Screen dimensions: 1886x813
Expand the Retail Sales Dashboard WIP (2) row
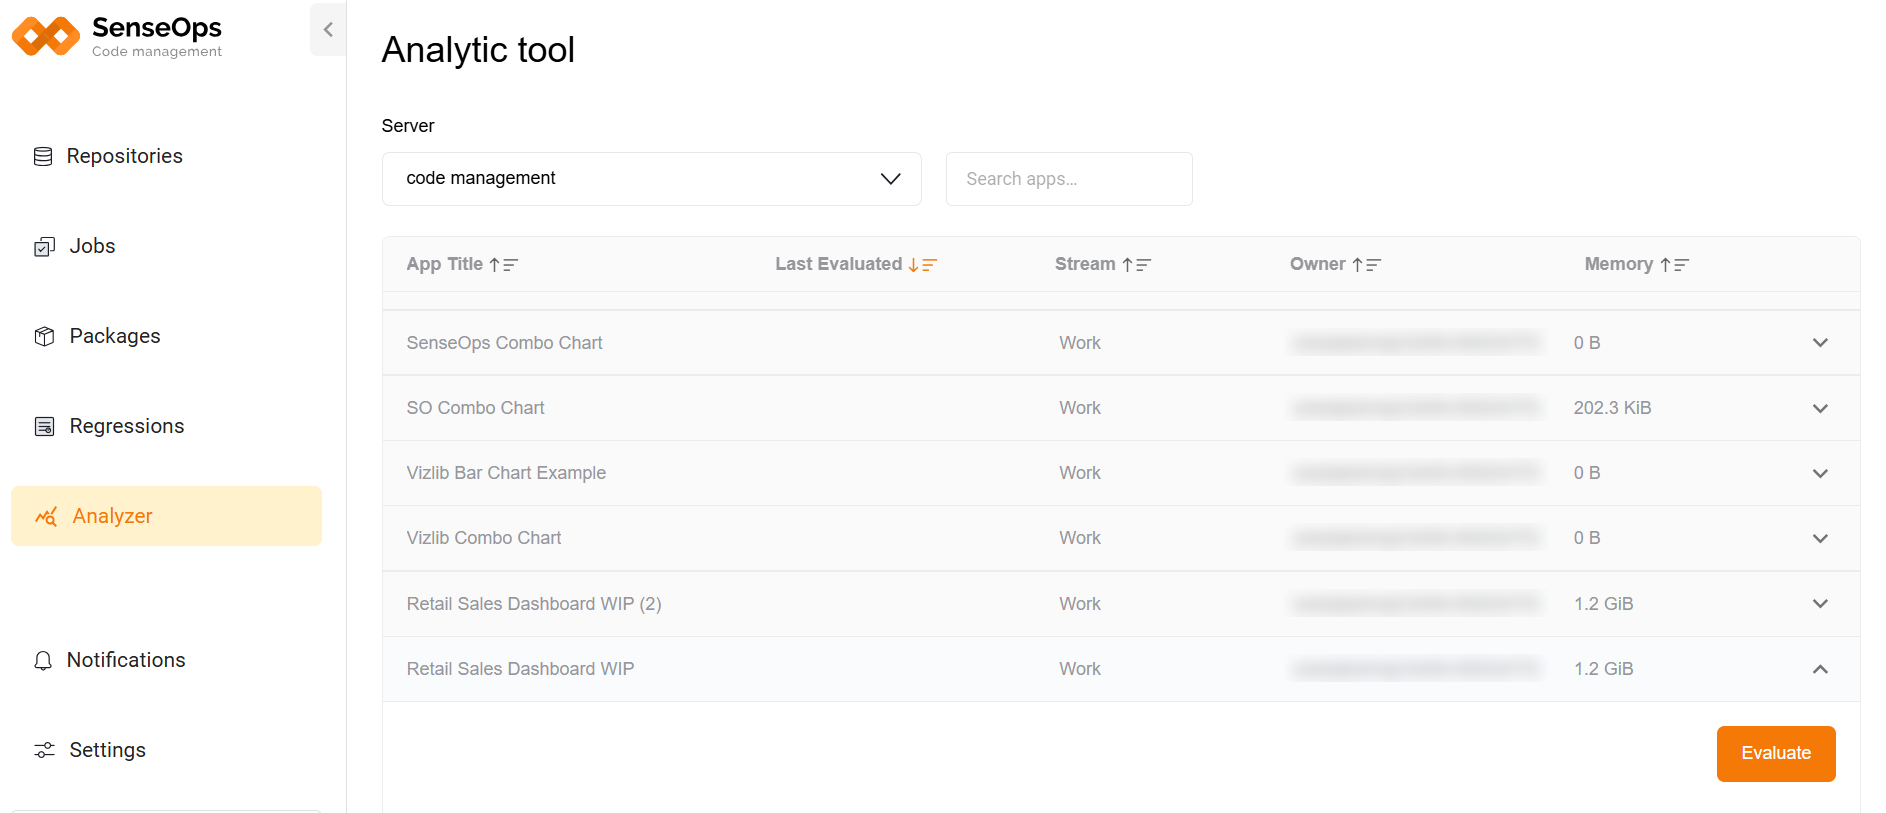coord(1820,604)
